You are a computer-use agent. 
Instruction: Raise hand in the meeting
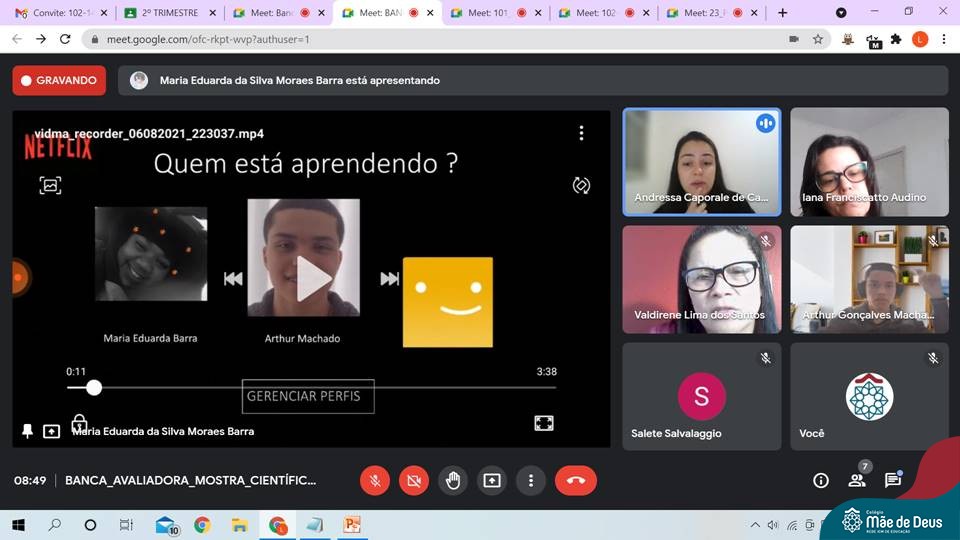pyautogui.click(x=452, y=481)
